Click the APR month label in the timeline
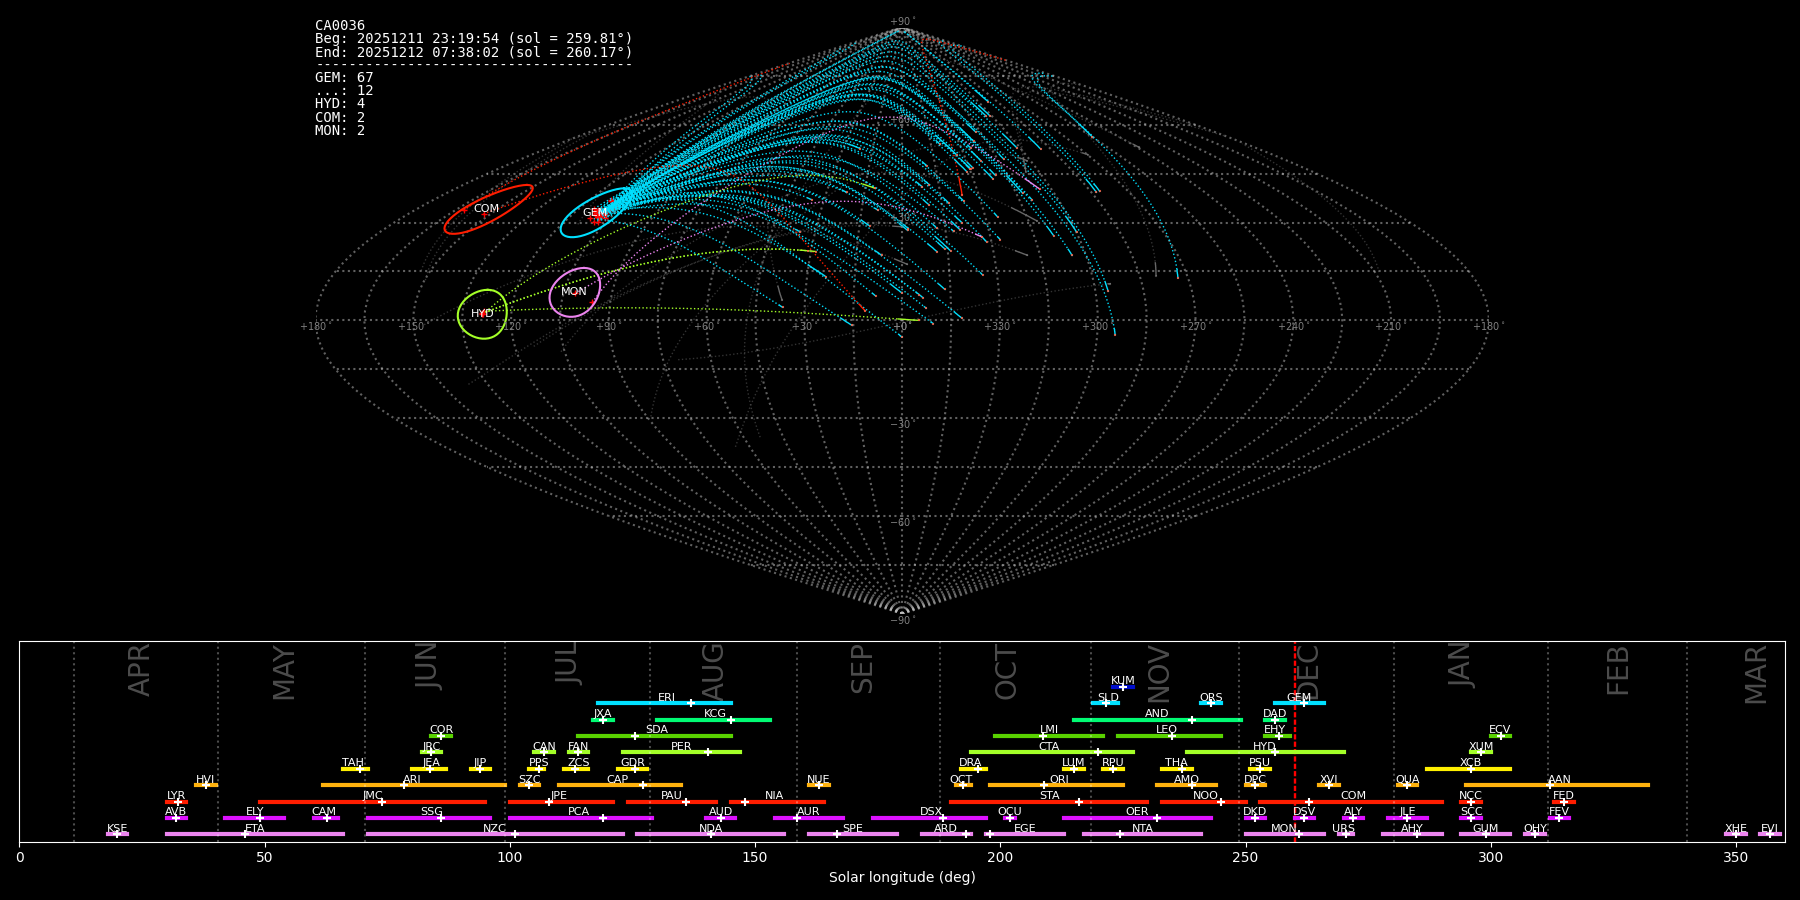 point(139,670)
